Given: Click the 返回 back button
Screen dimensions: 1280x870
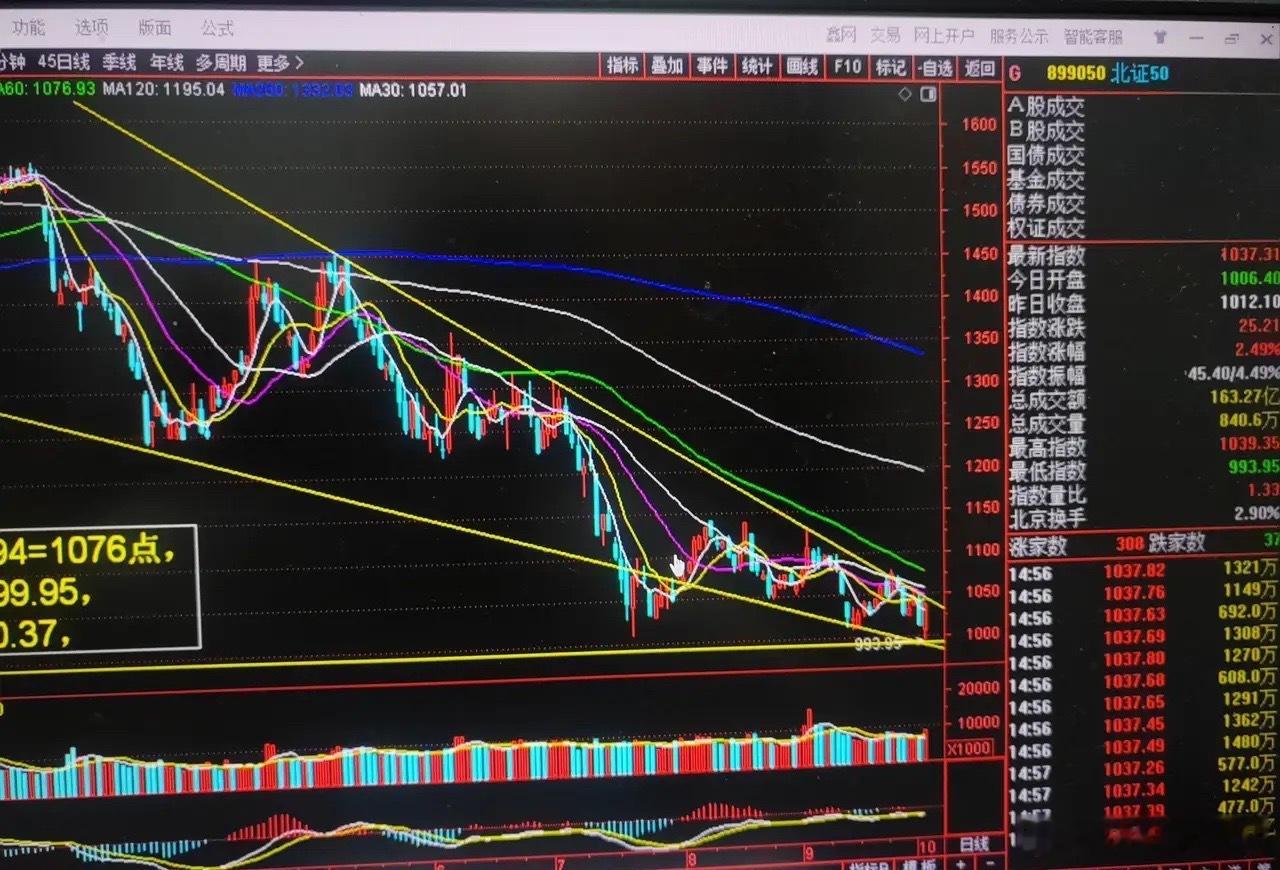Looking at the screenshot, I should tap(980, 68).
